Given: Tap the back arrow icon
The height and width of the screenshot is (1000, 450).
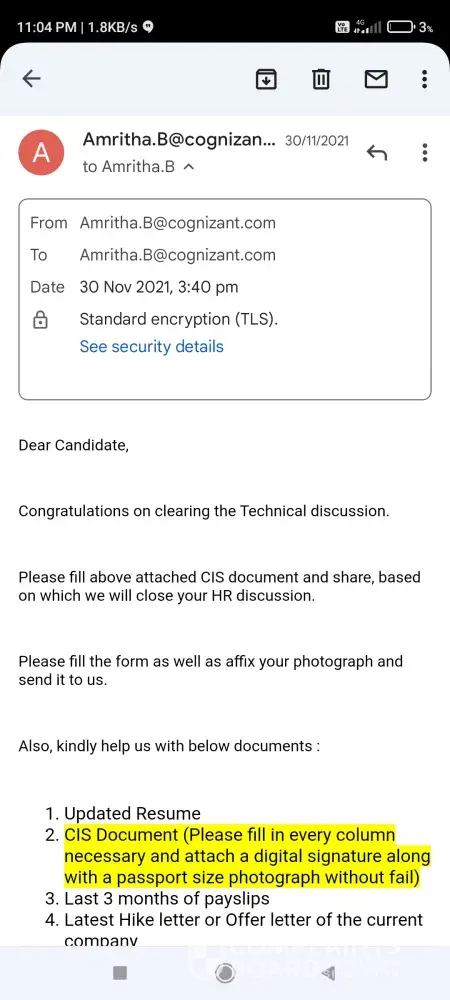Looking at the screenshot, I should [31, 78].
